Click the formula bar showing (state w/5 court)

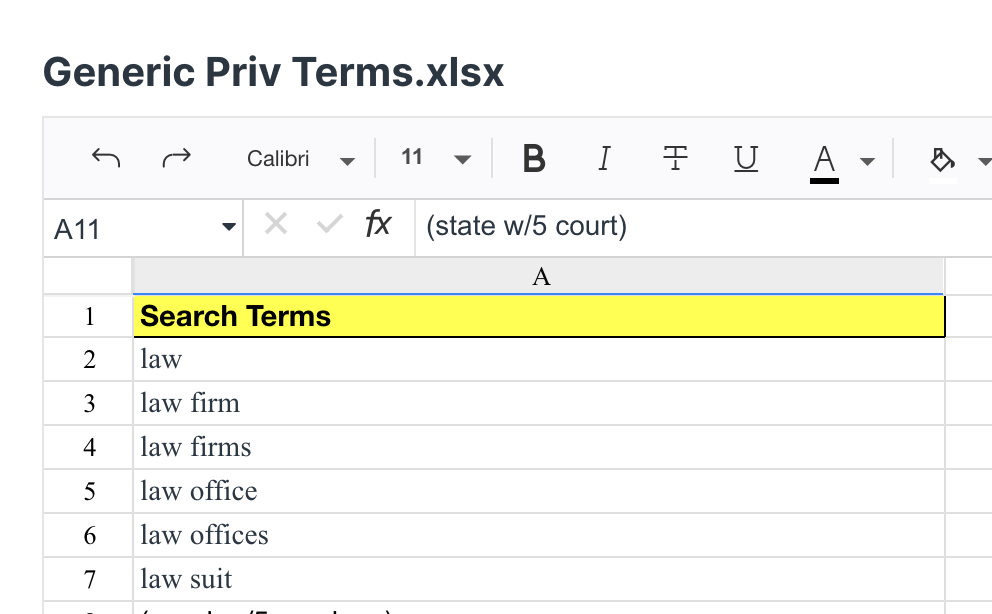coord(702,227)
